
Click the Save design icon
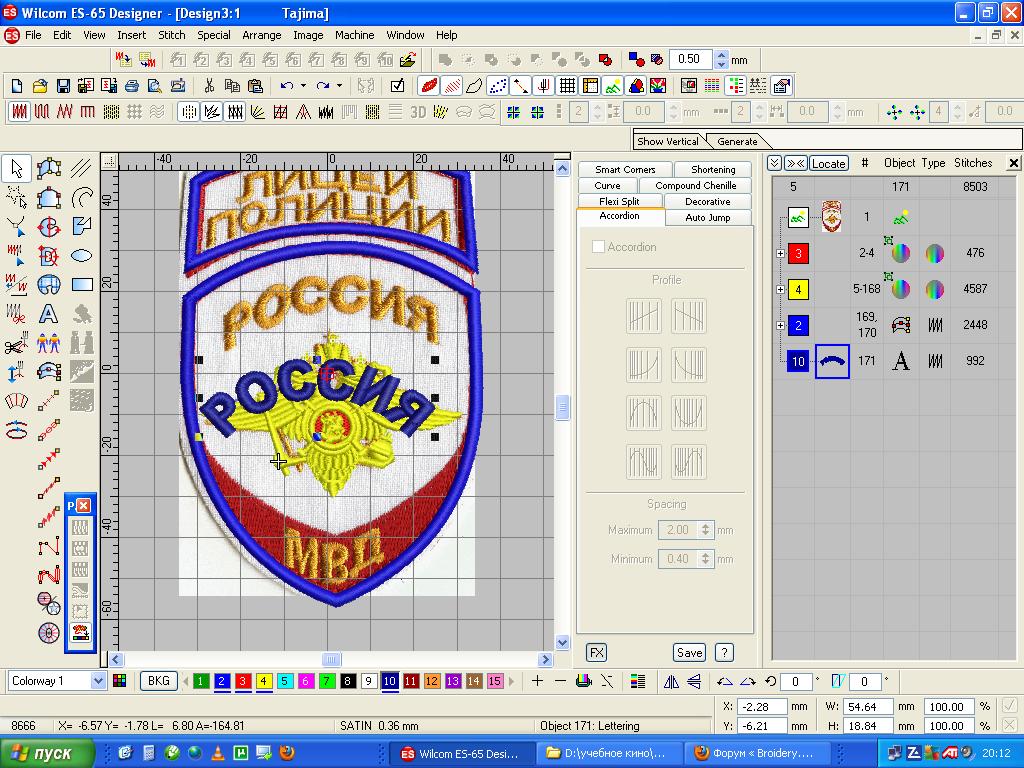(63, 86)
